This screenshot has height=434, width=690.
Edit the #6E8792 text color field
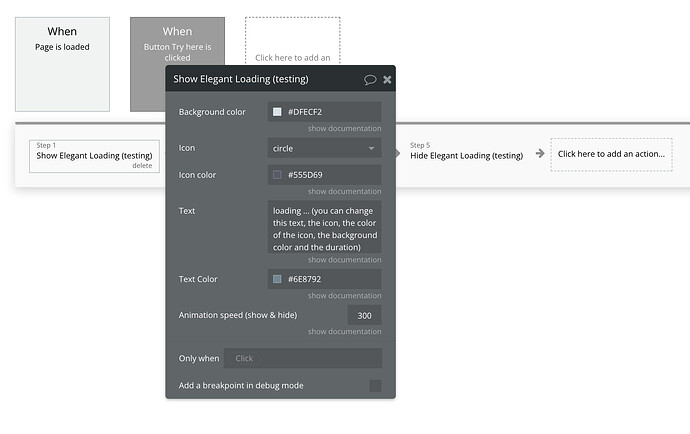coord(324,279)
